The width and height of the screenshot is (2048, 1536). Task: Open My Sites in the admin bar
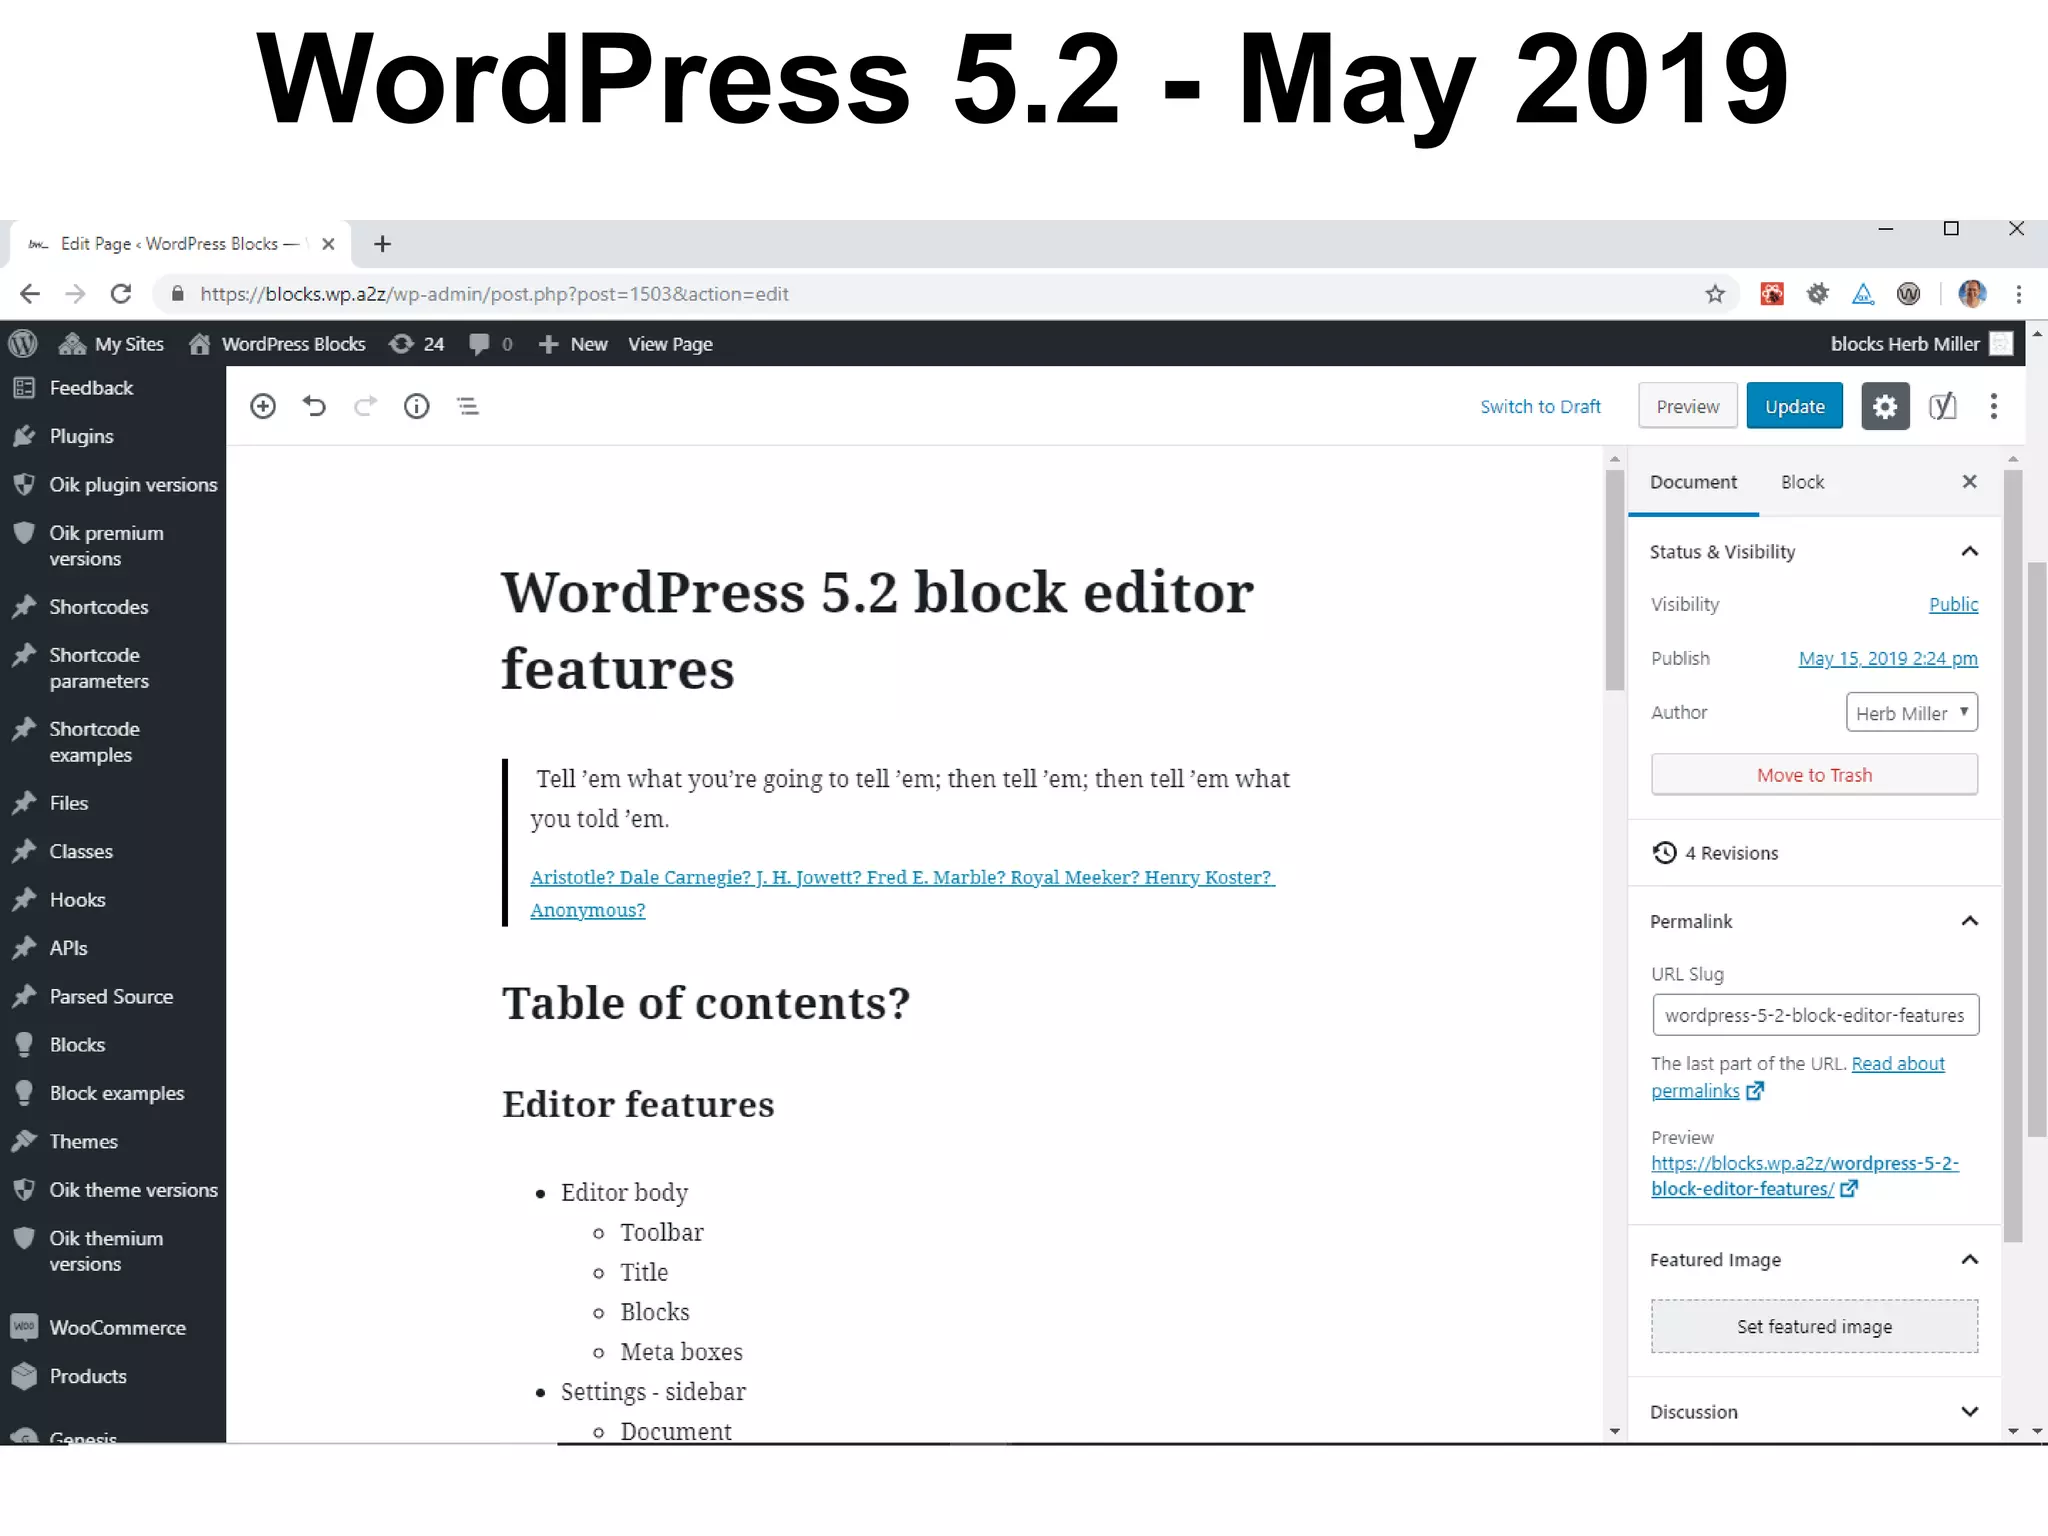point(111,344)
